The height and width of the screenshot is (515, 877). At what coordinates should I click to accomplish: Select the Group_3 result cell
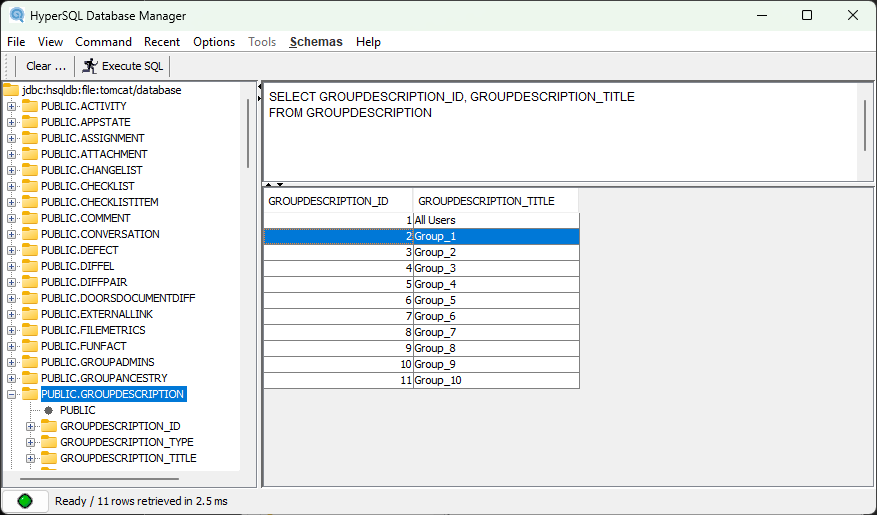coord(496,268)
